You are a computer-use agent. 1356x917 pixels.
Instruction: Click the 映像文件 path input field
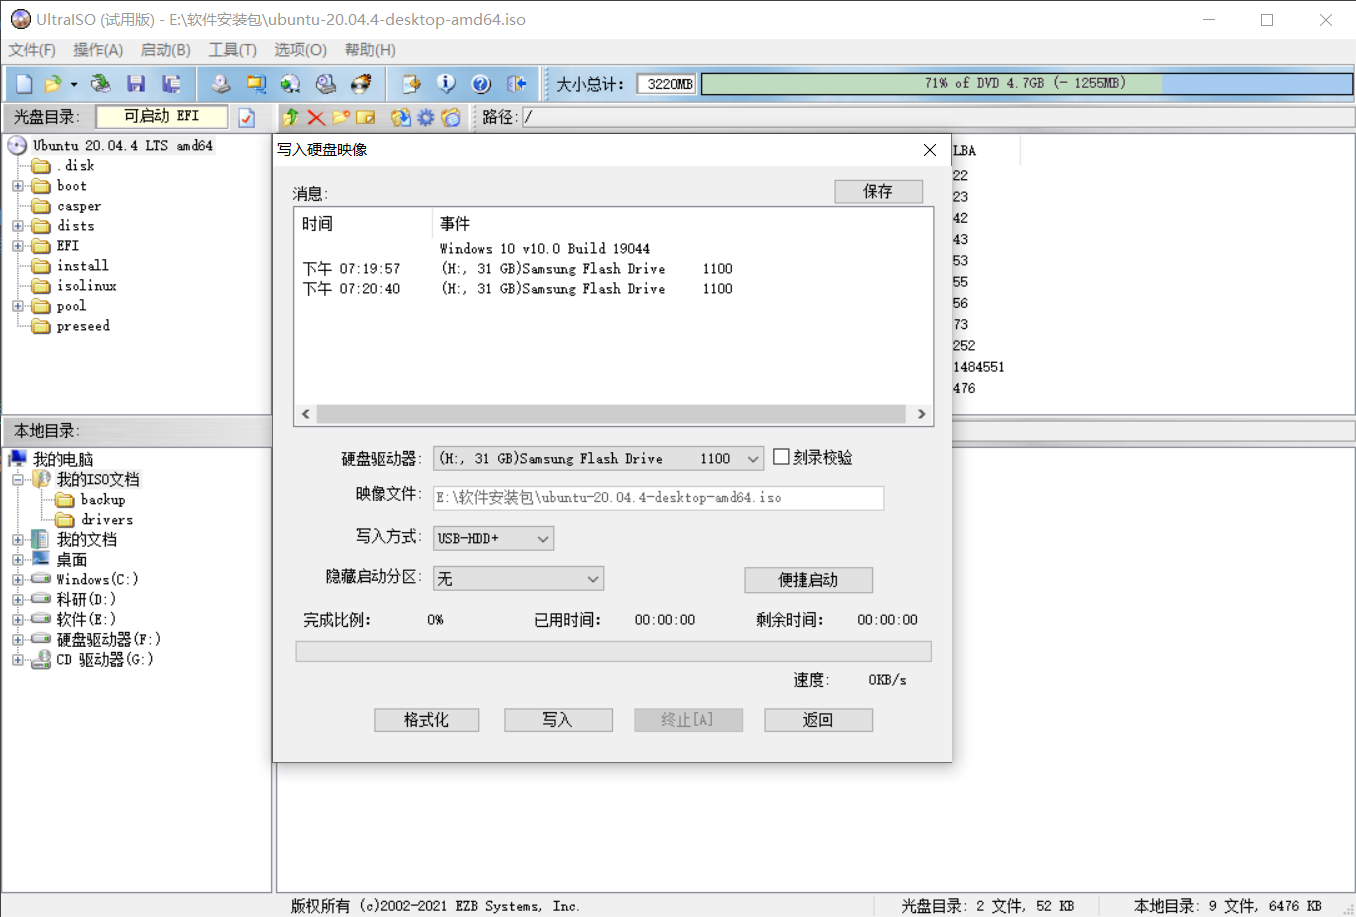click(x=658, y=498)
